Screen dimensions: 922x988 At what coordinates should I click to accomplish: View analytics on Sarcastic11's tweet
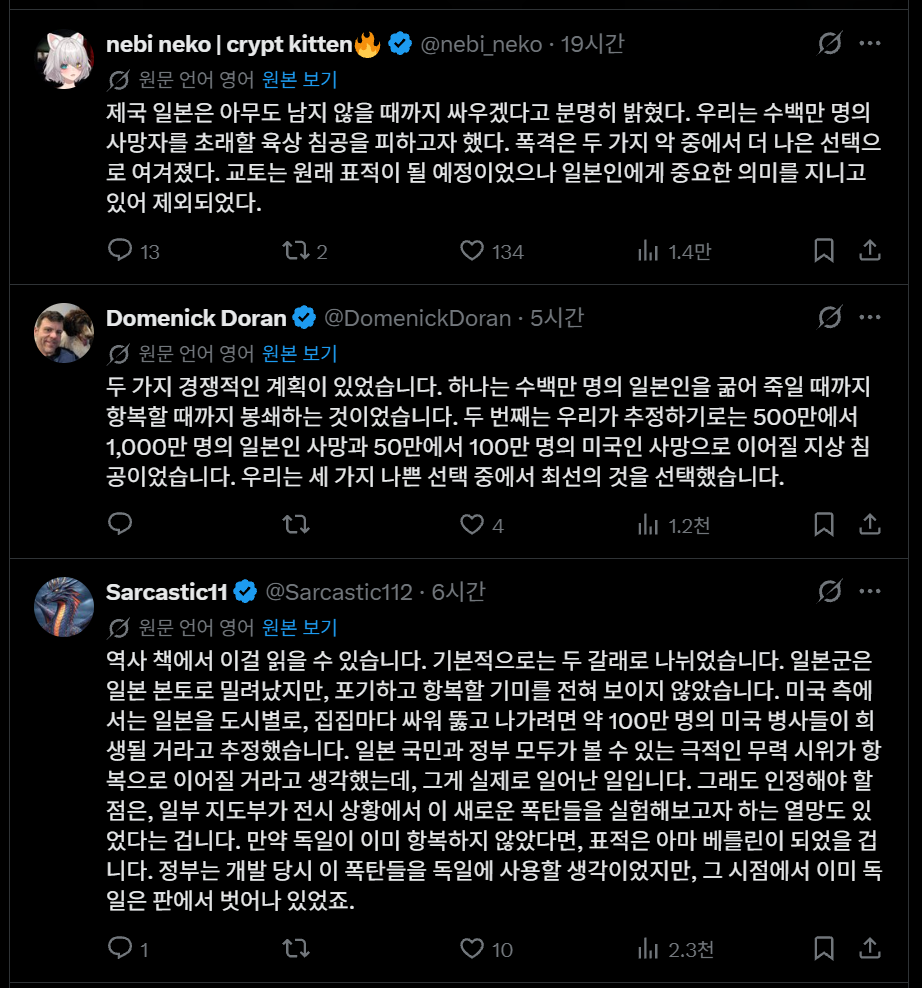click(674, 949)
